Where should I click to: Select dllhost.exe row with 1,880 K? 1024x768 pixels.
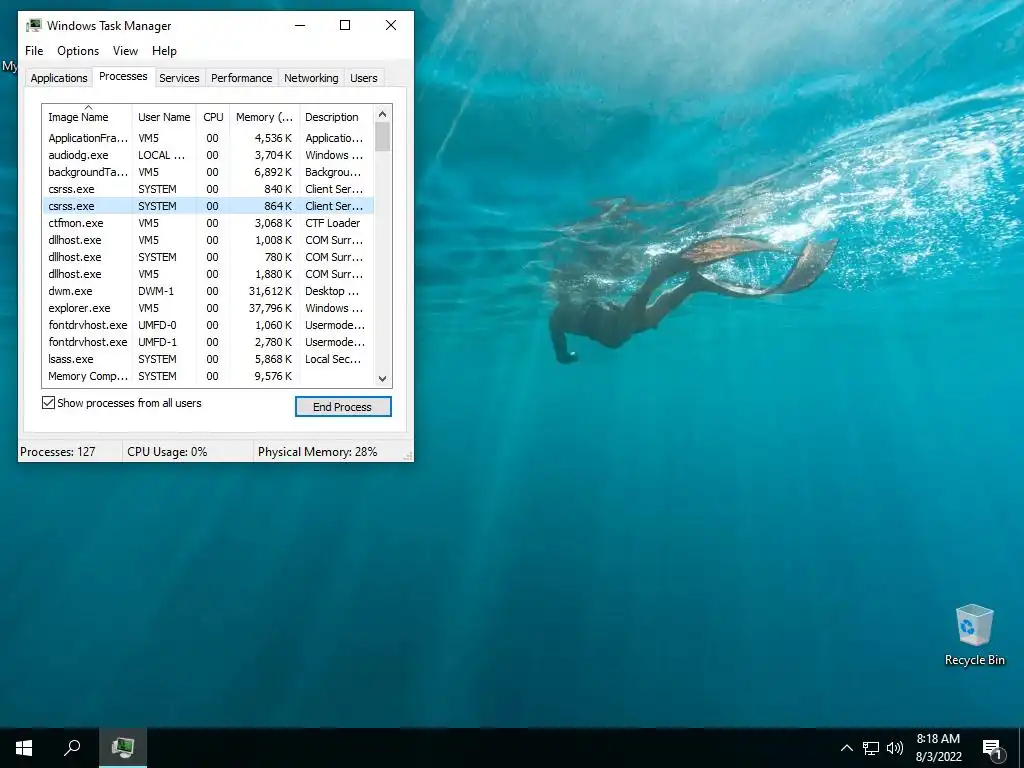tap(208, 274)
